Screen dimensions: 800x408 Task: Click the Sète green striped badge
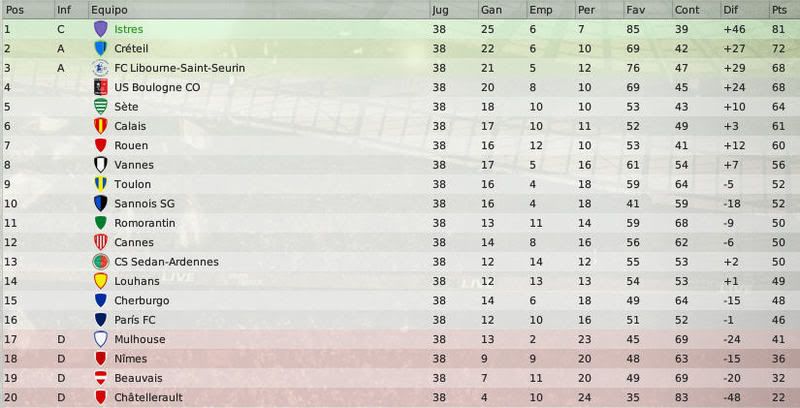pyautogui.click(x=101, y=107)
